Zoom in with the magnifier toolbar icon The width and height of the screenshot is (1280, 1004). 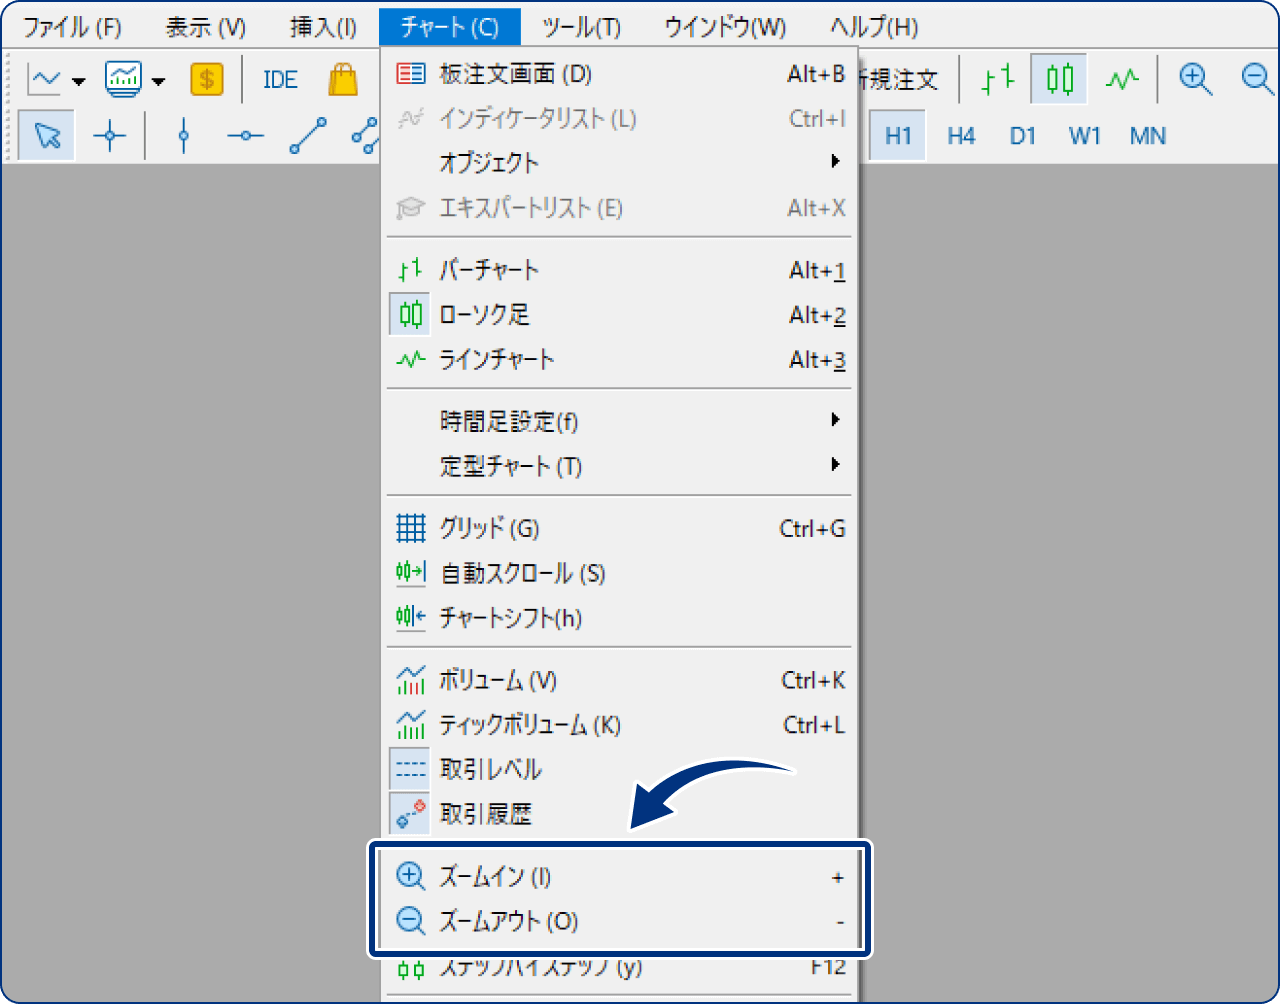tap(1196, 78)
